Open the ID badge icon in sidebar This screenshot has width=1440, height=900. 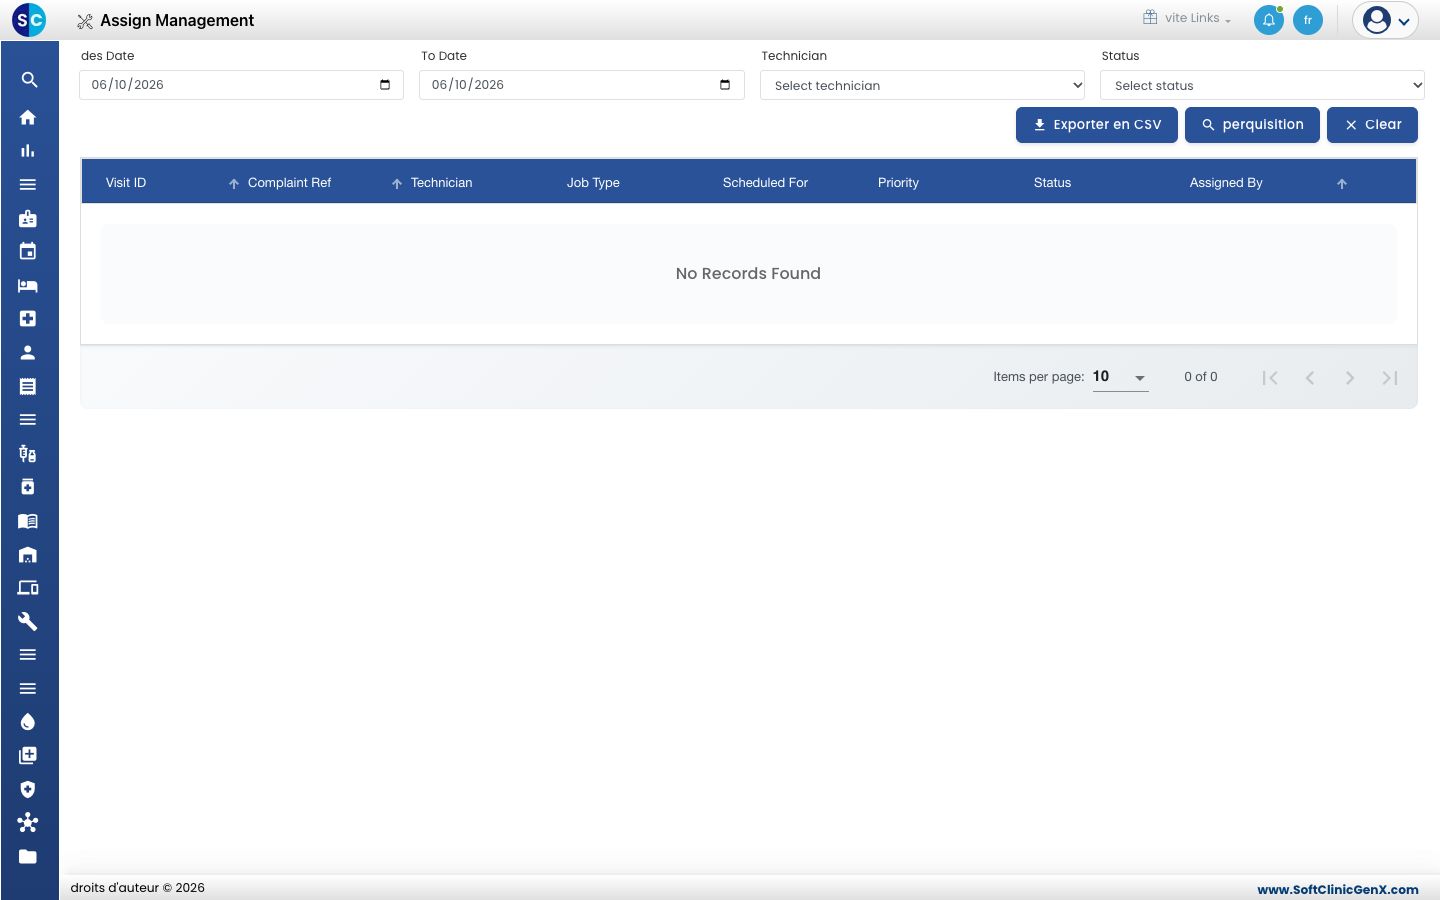(28, 218)
